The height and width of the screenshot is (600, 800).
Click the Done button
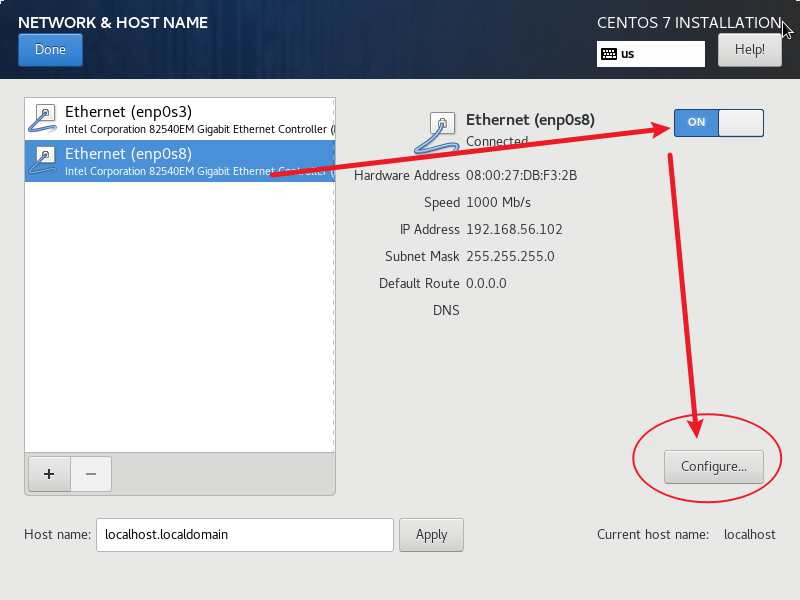click(x=50, y=50)
